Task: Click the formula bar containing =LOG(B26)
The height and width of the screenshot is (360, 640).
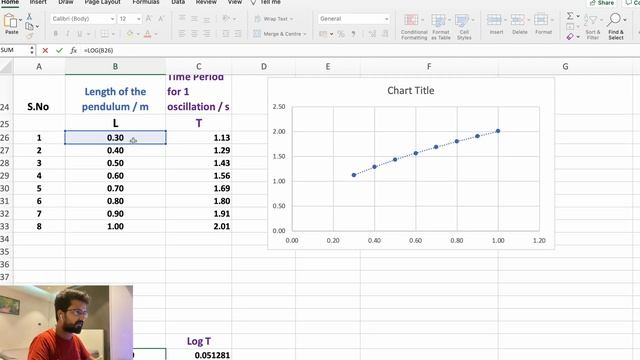Action: point(359,50)
